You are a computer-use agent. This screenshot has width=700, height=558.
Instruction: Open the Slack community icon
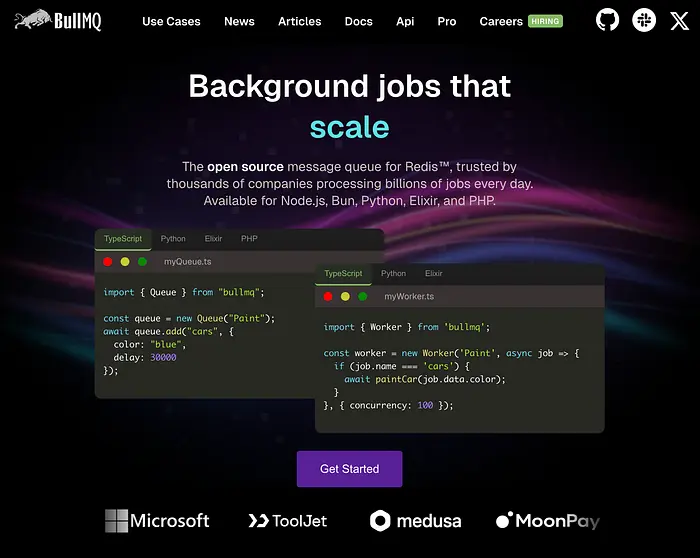click(644, 20)
